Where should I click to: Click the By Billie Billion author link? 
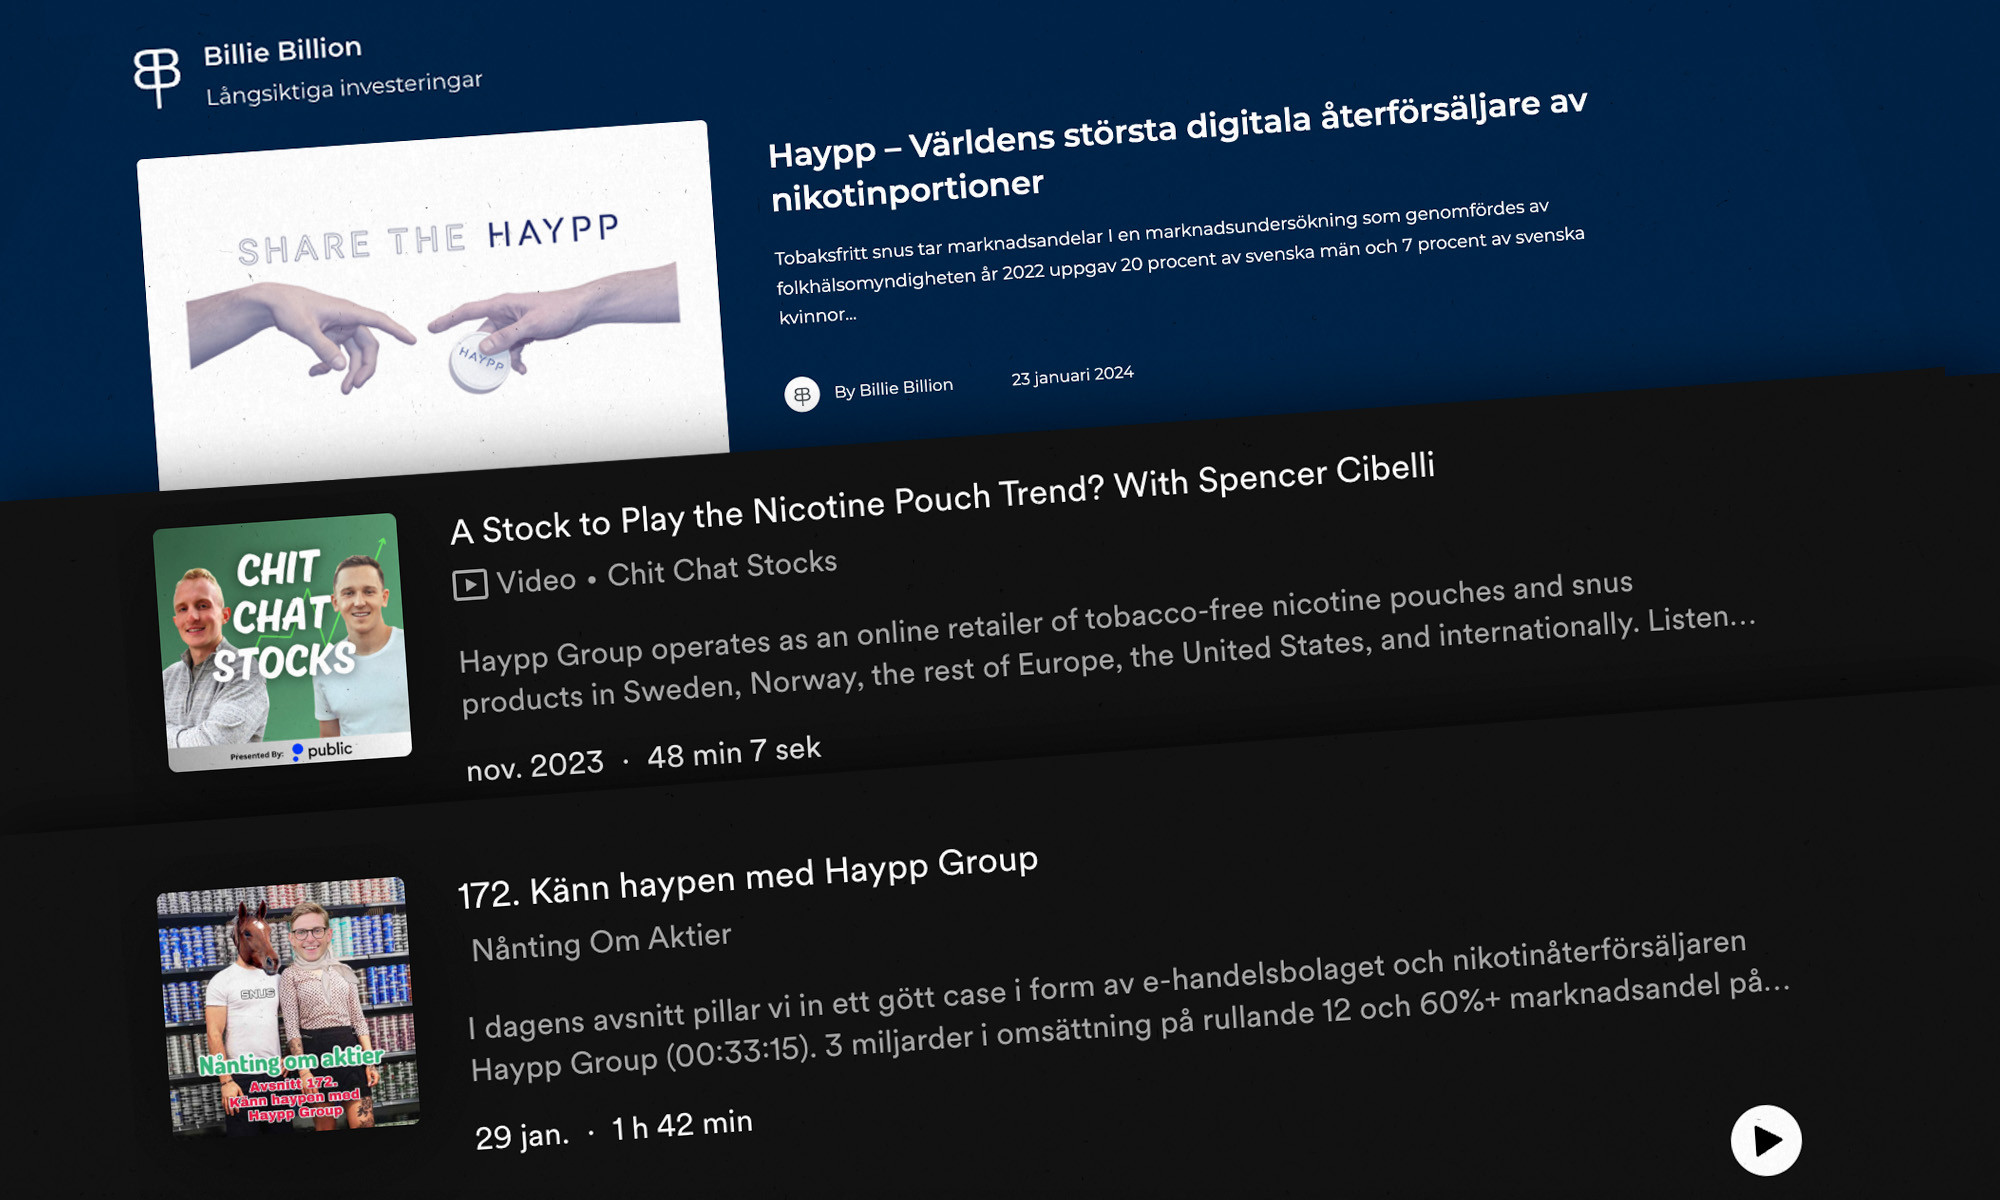point(893,388)
